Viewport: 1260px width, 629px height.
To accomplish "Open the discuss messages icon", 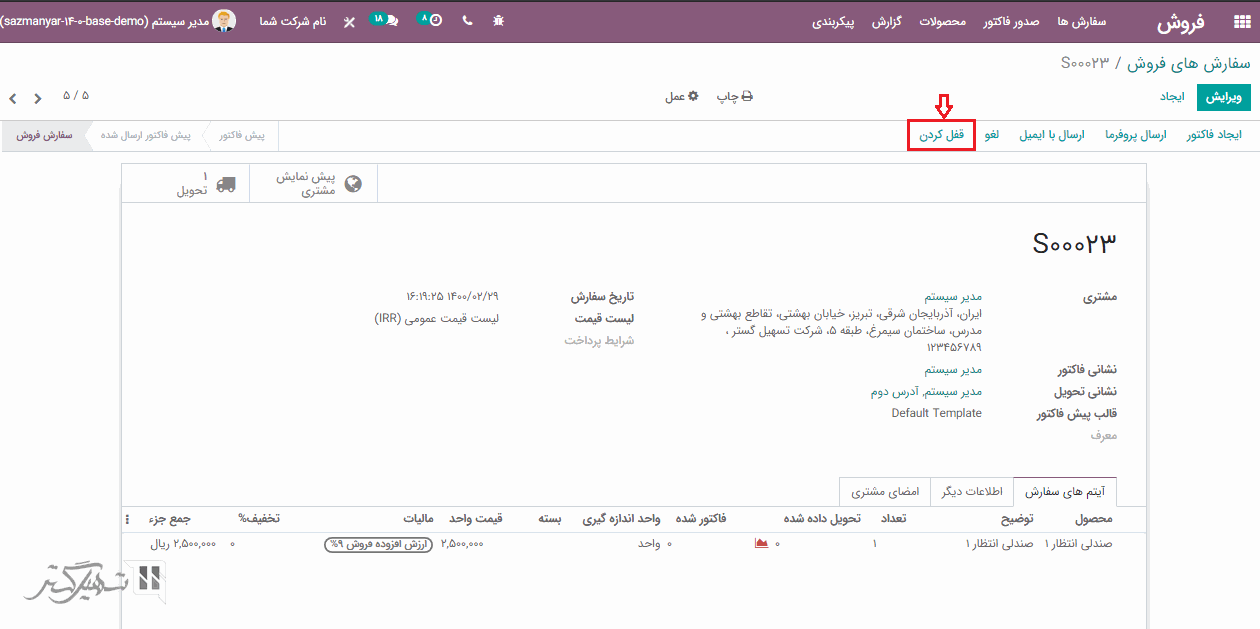I will point(385,21).
